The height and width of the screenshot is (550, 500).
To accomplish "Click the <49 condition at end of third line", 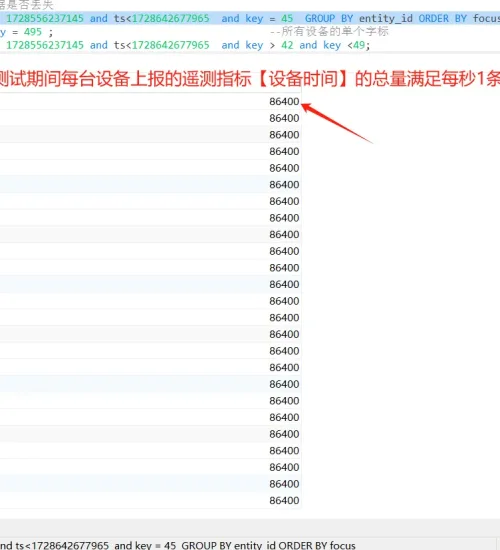I will click(x=358, y=45).
